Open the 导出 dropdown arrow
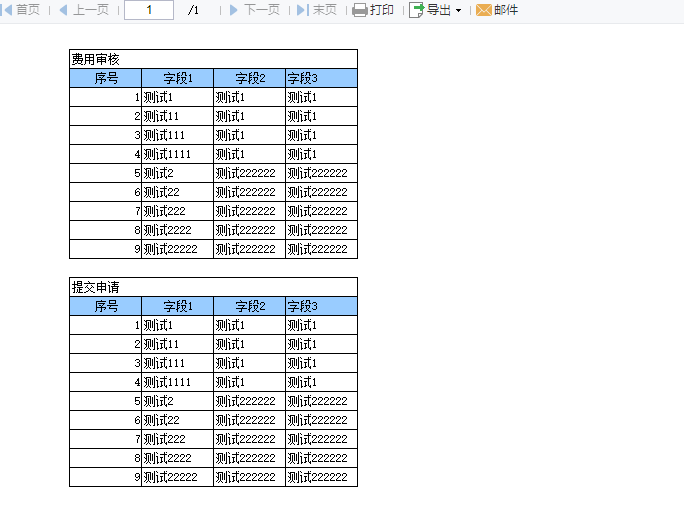The width and height of the screenshot is (684, 532). pos(458,10)
